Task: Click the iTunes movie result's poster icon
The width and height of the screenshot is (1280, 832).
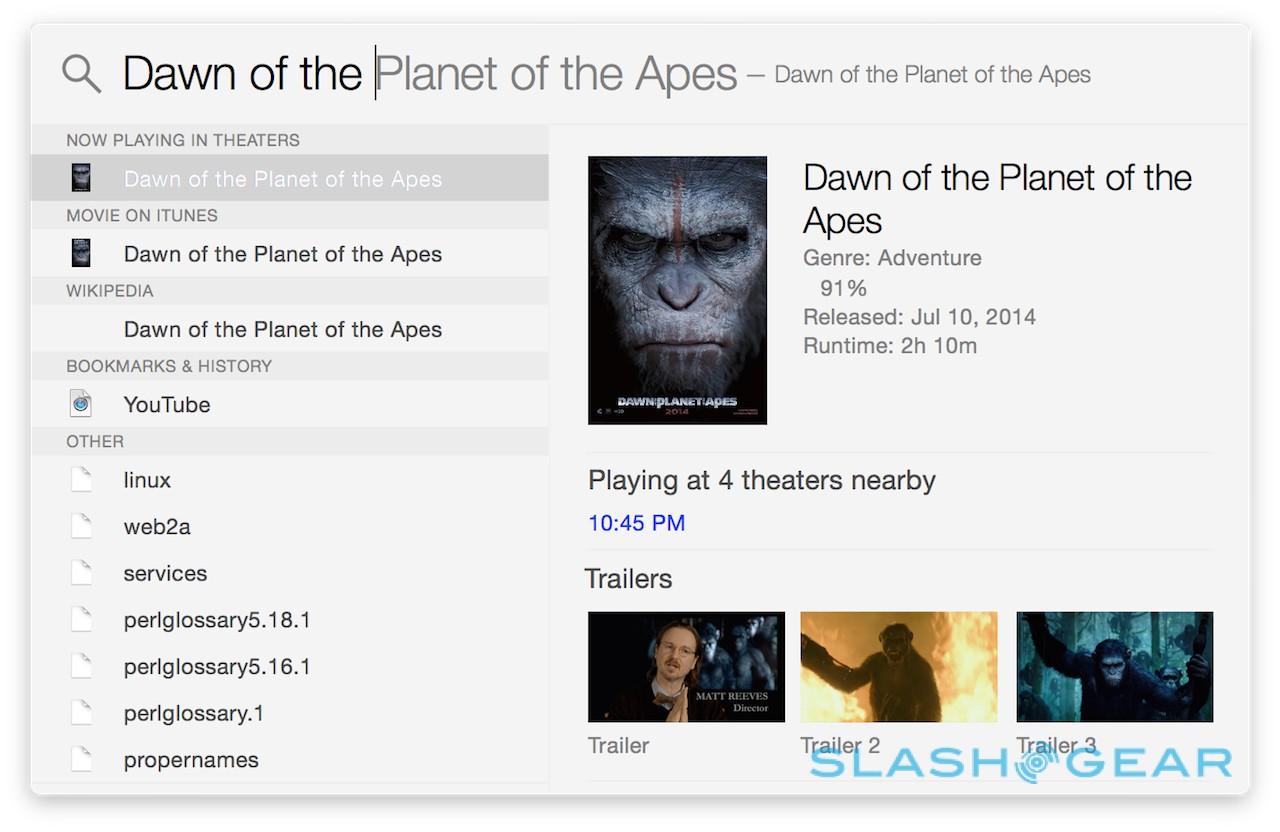Action: [x=81, y=253]
